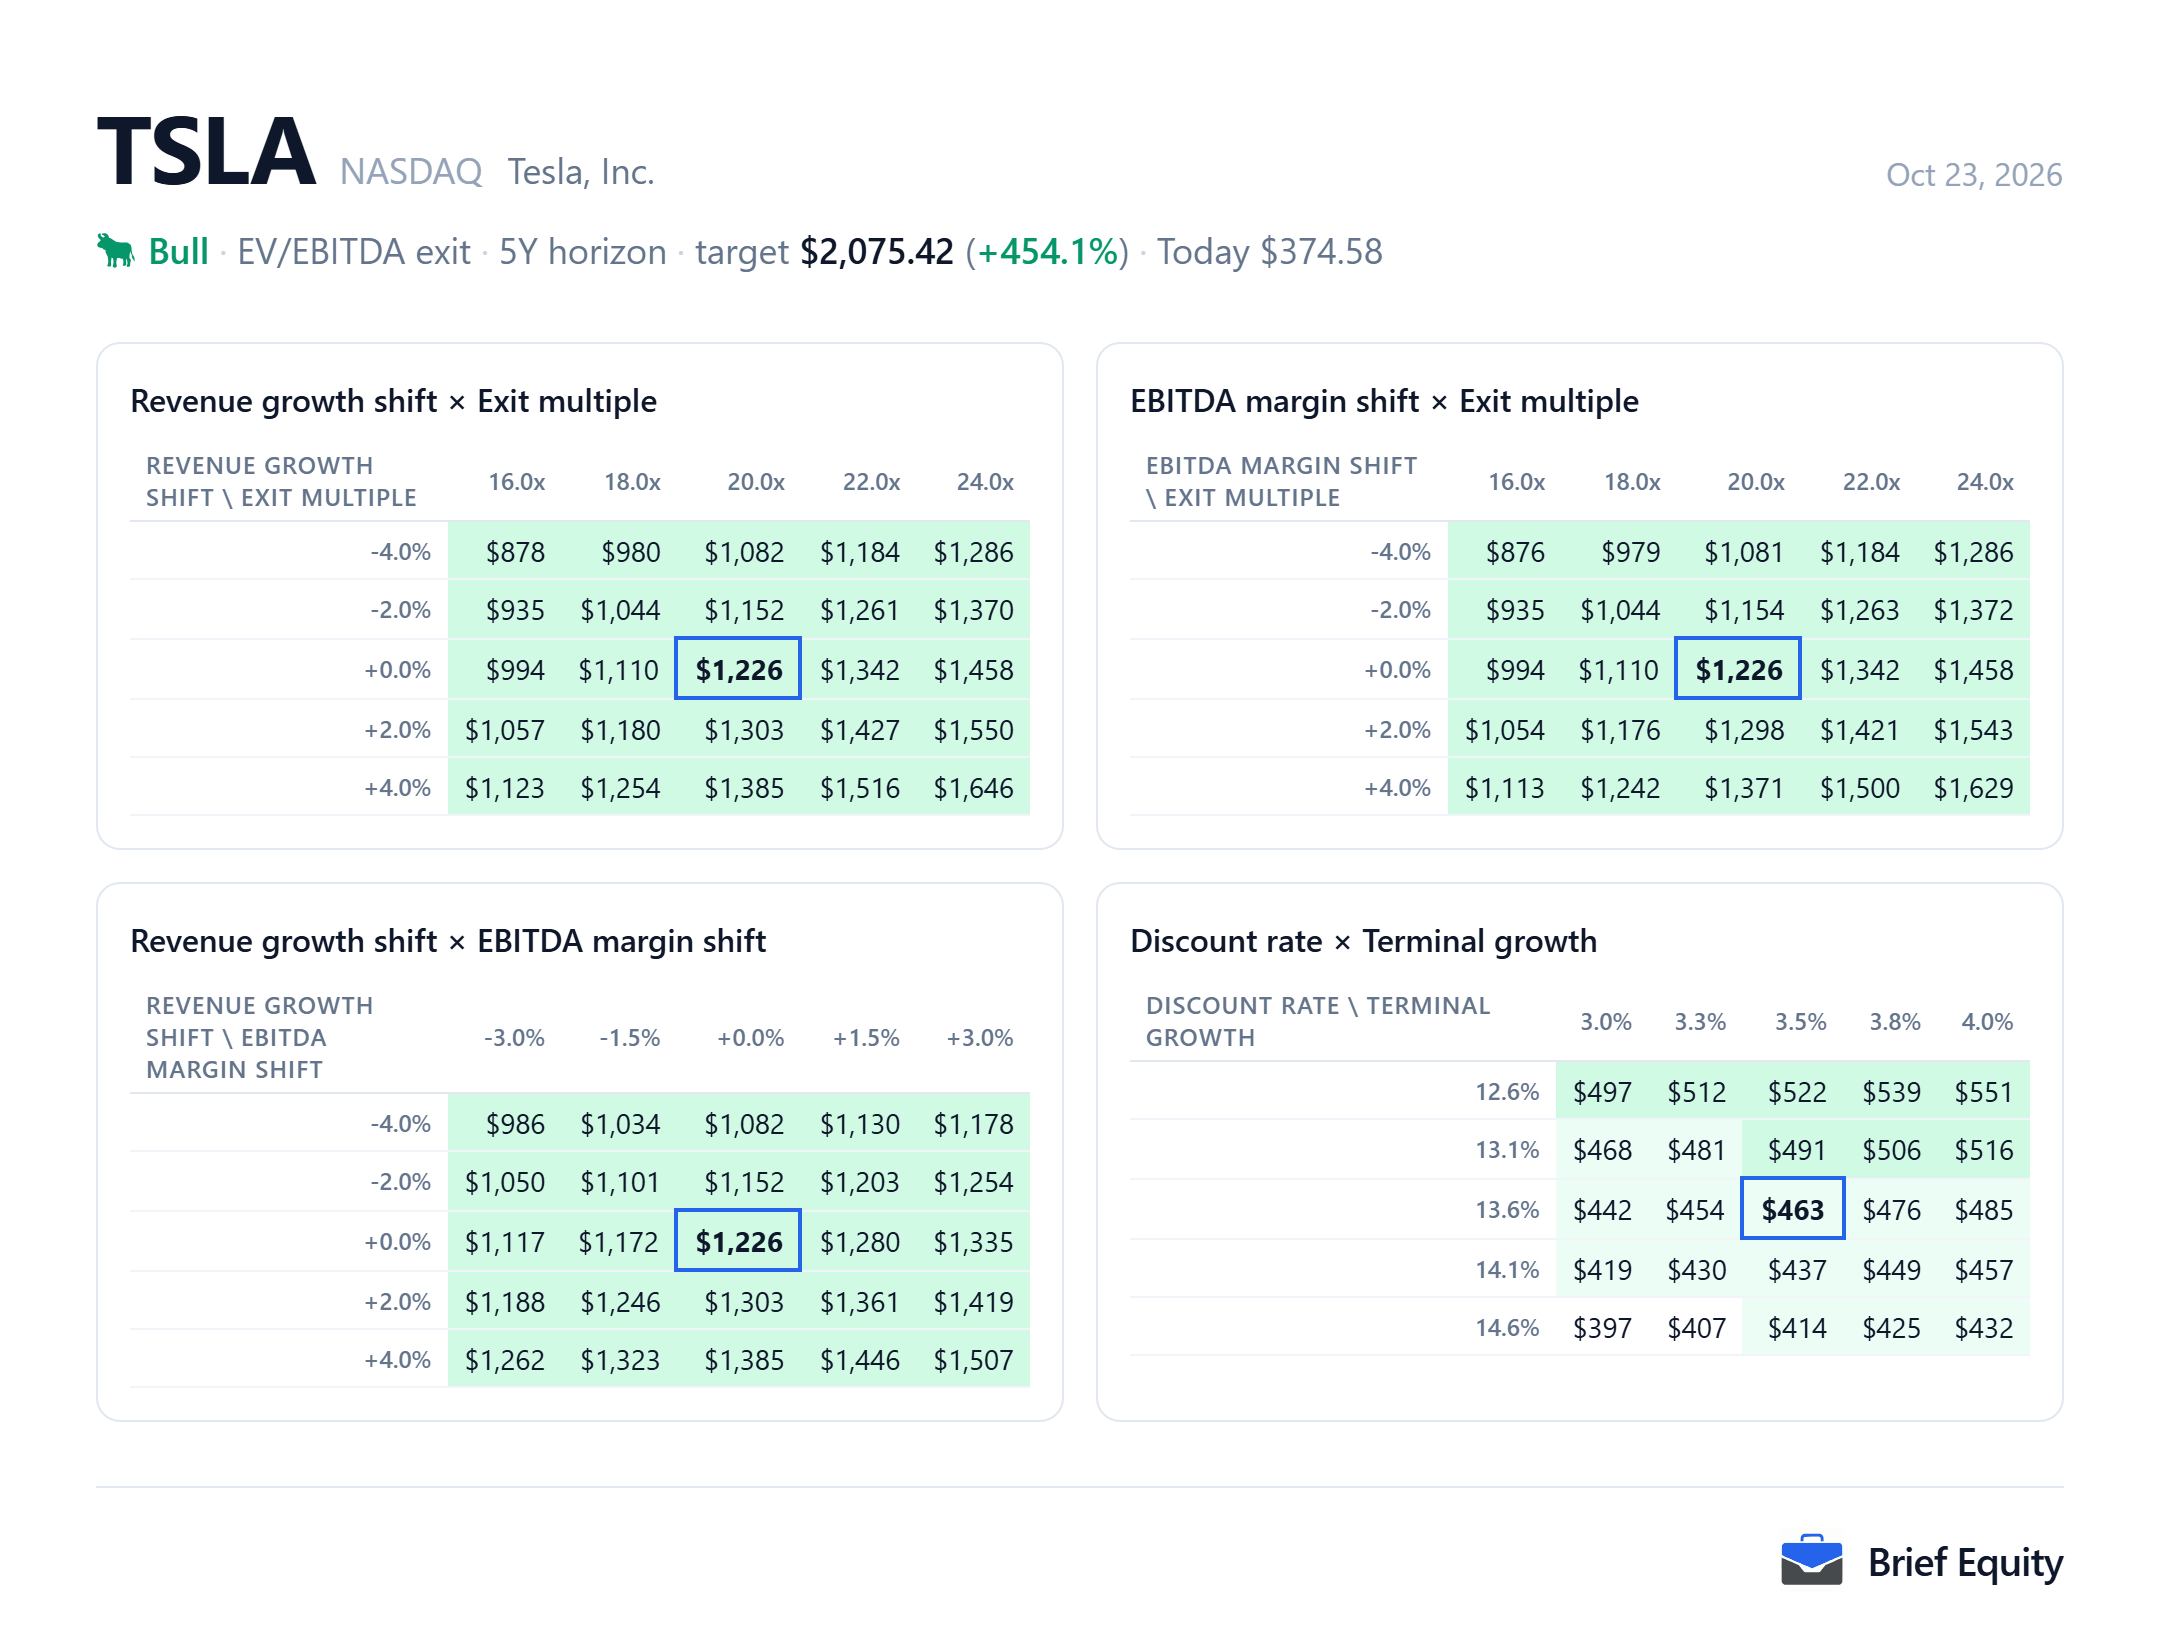Screen dimensions: 2160x1640
Task: Click the $1,646 cell
Action: click(973, 788)
